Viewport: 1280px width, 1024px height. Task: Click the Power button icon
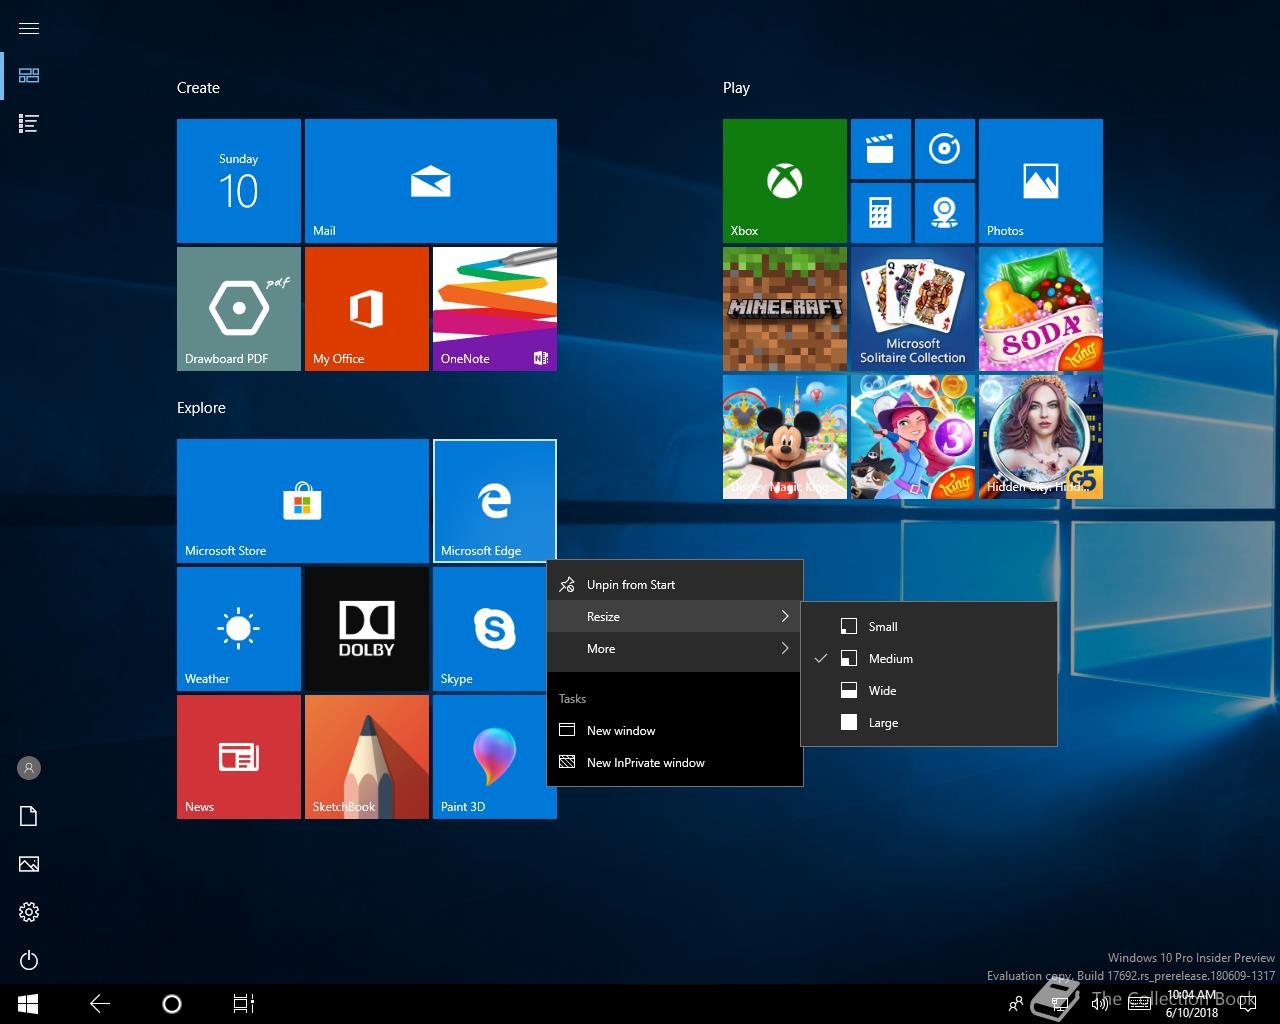(x=29, y=960)
